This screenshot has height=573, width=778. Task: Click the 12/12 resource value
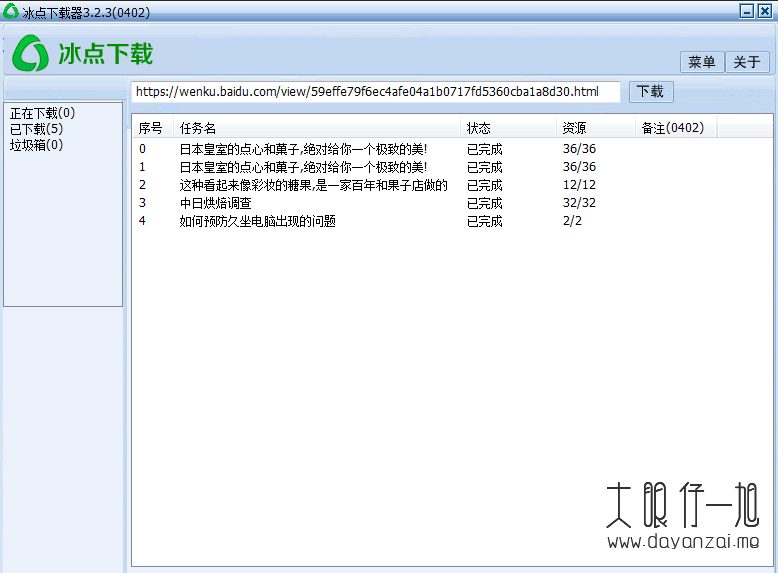coord(579,185)
